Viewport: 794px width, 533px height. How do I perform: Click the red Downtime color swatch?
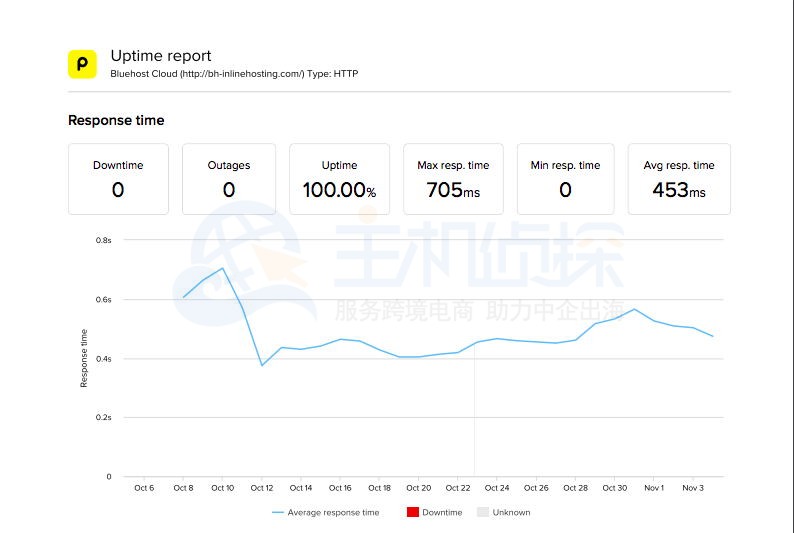pos(413,513)
